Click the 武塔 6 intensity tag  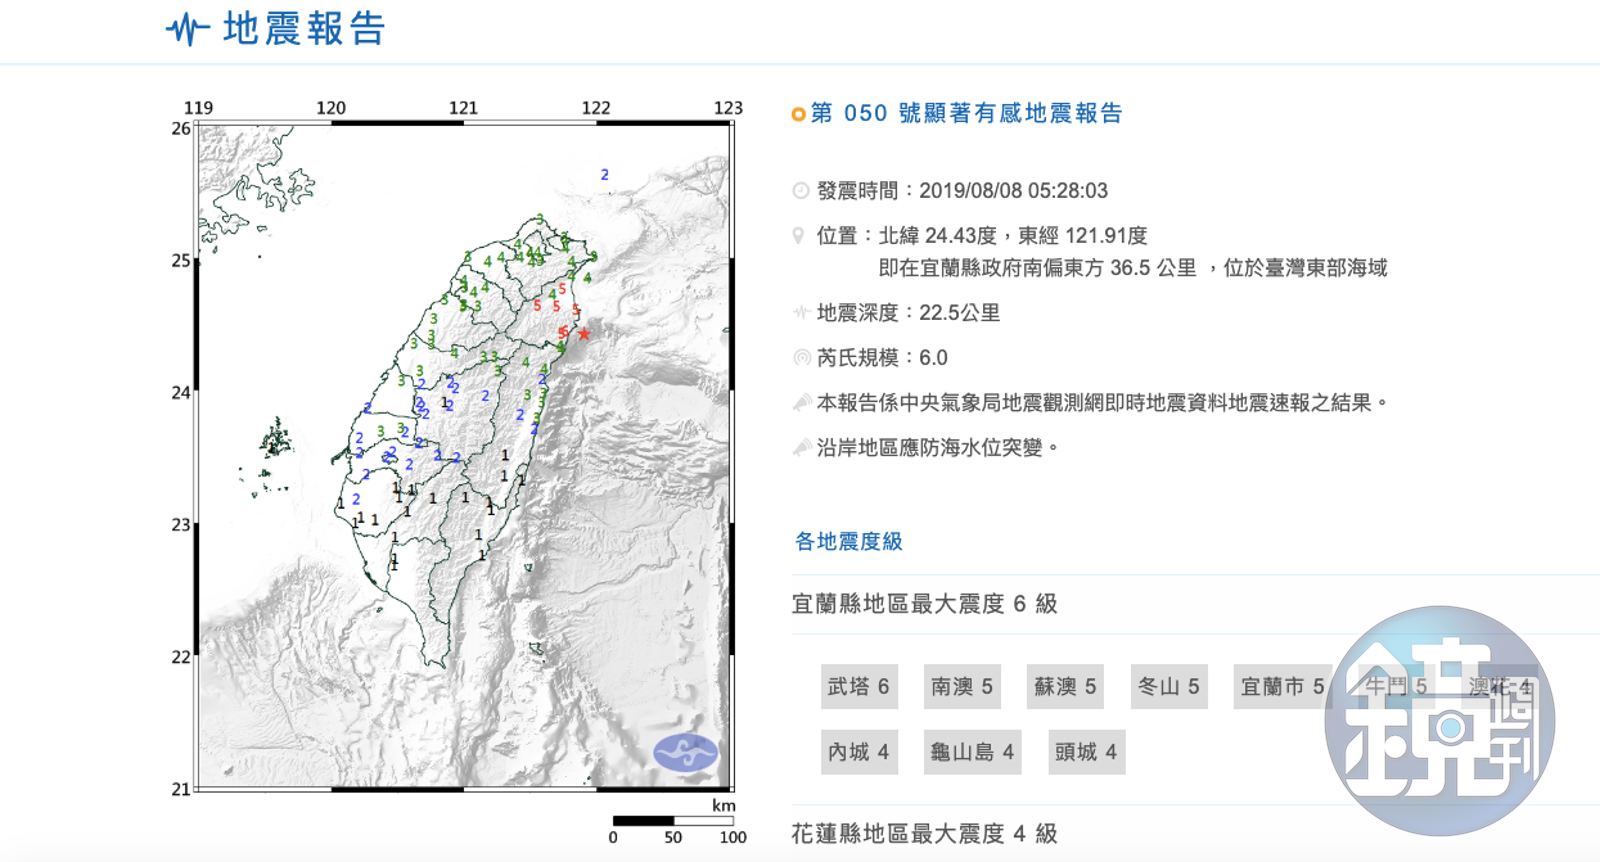(858, 687)
